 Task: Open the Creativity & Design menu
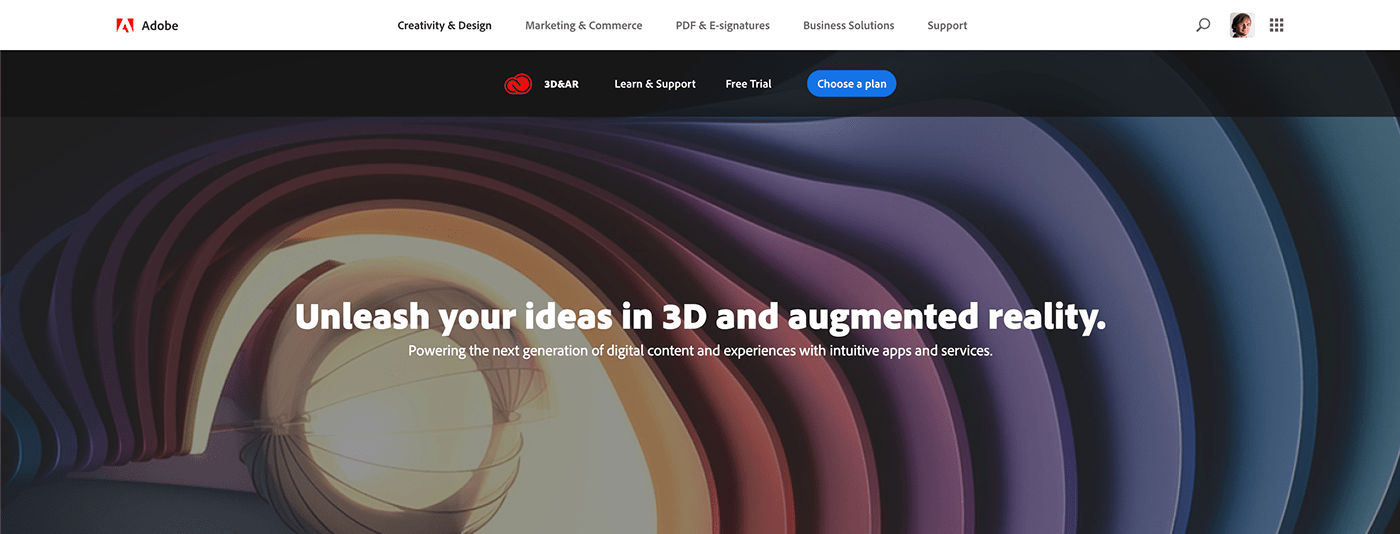(444, 25)
